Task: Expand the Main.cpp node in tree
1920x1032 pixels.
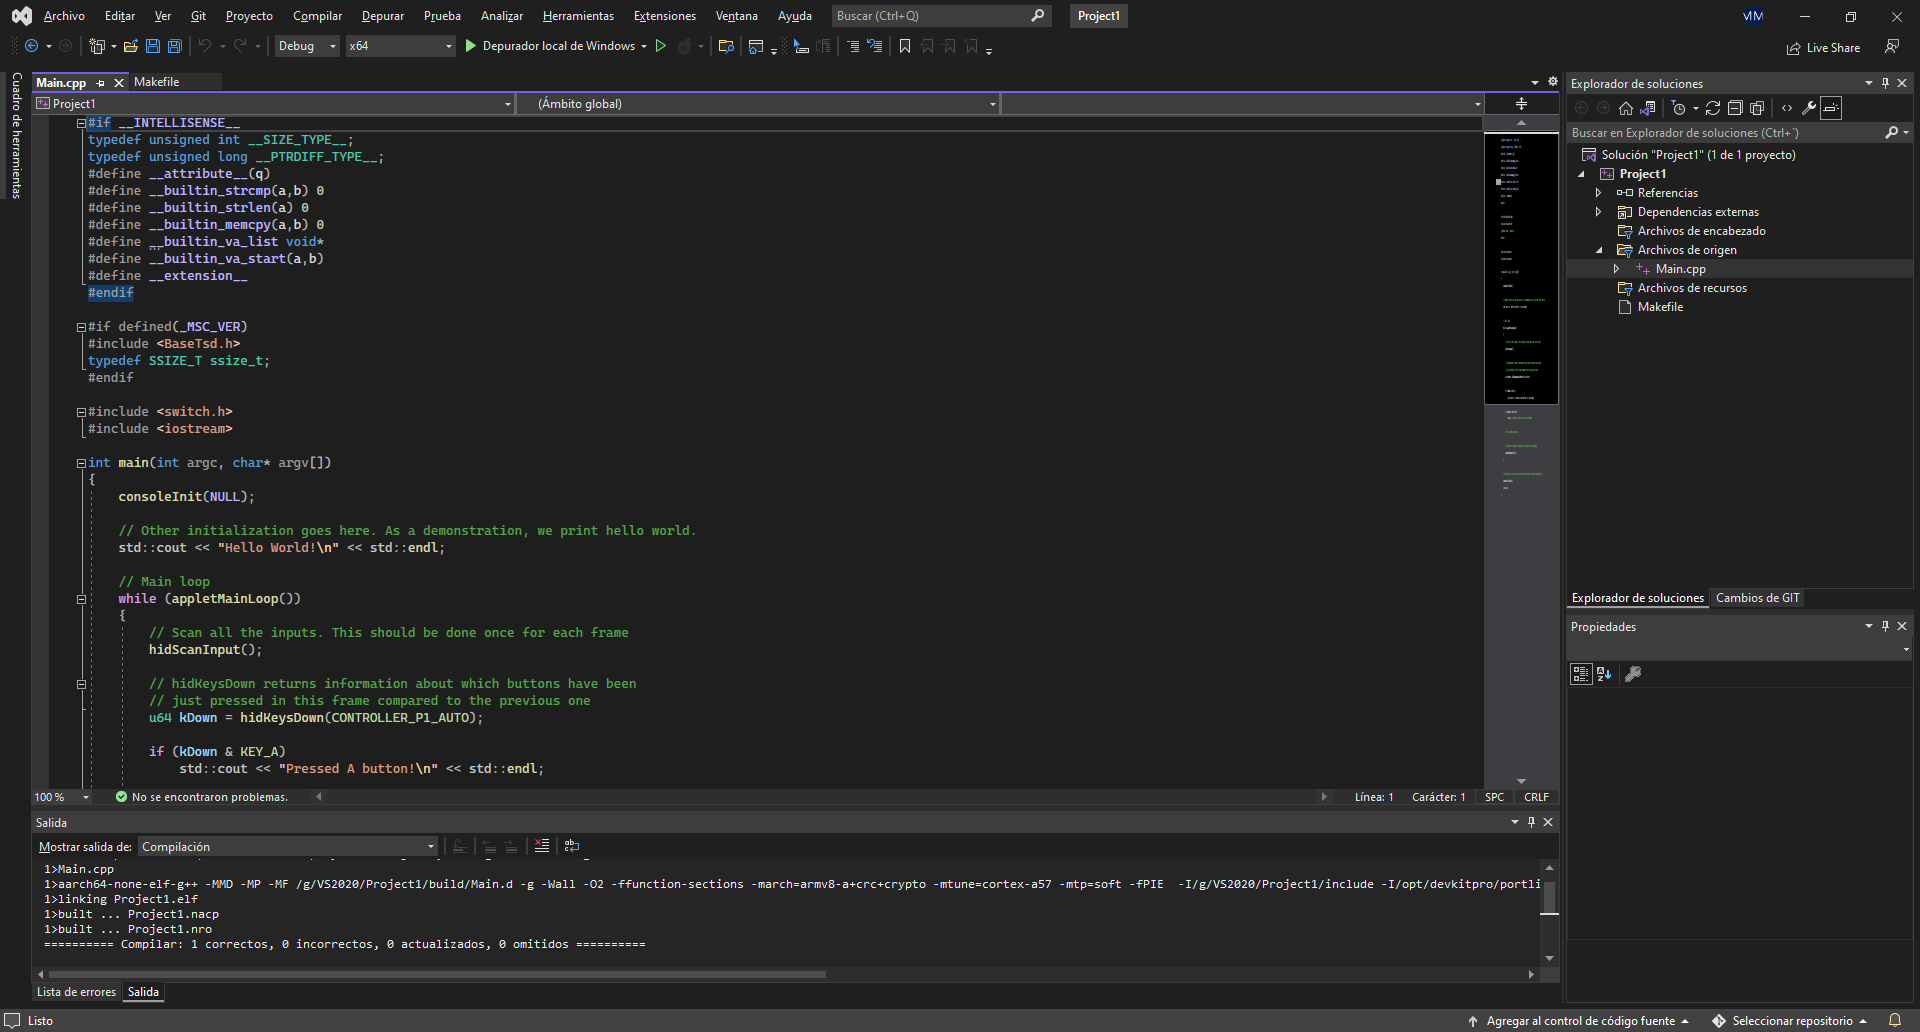Action: click(x=1616, y=269)
